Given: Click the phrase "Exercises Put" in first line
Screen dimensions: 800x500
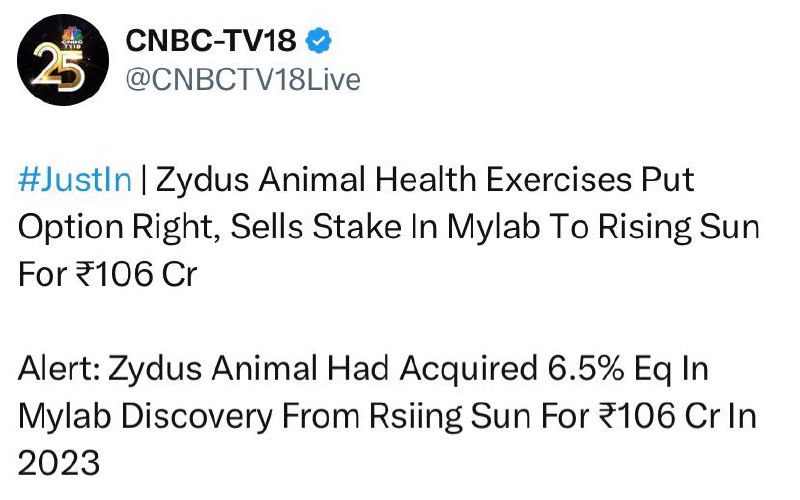Looking at the screenshot, I should point(590,180).
